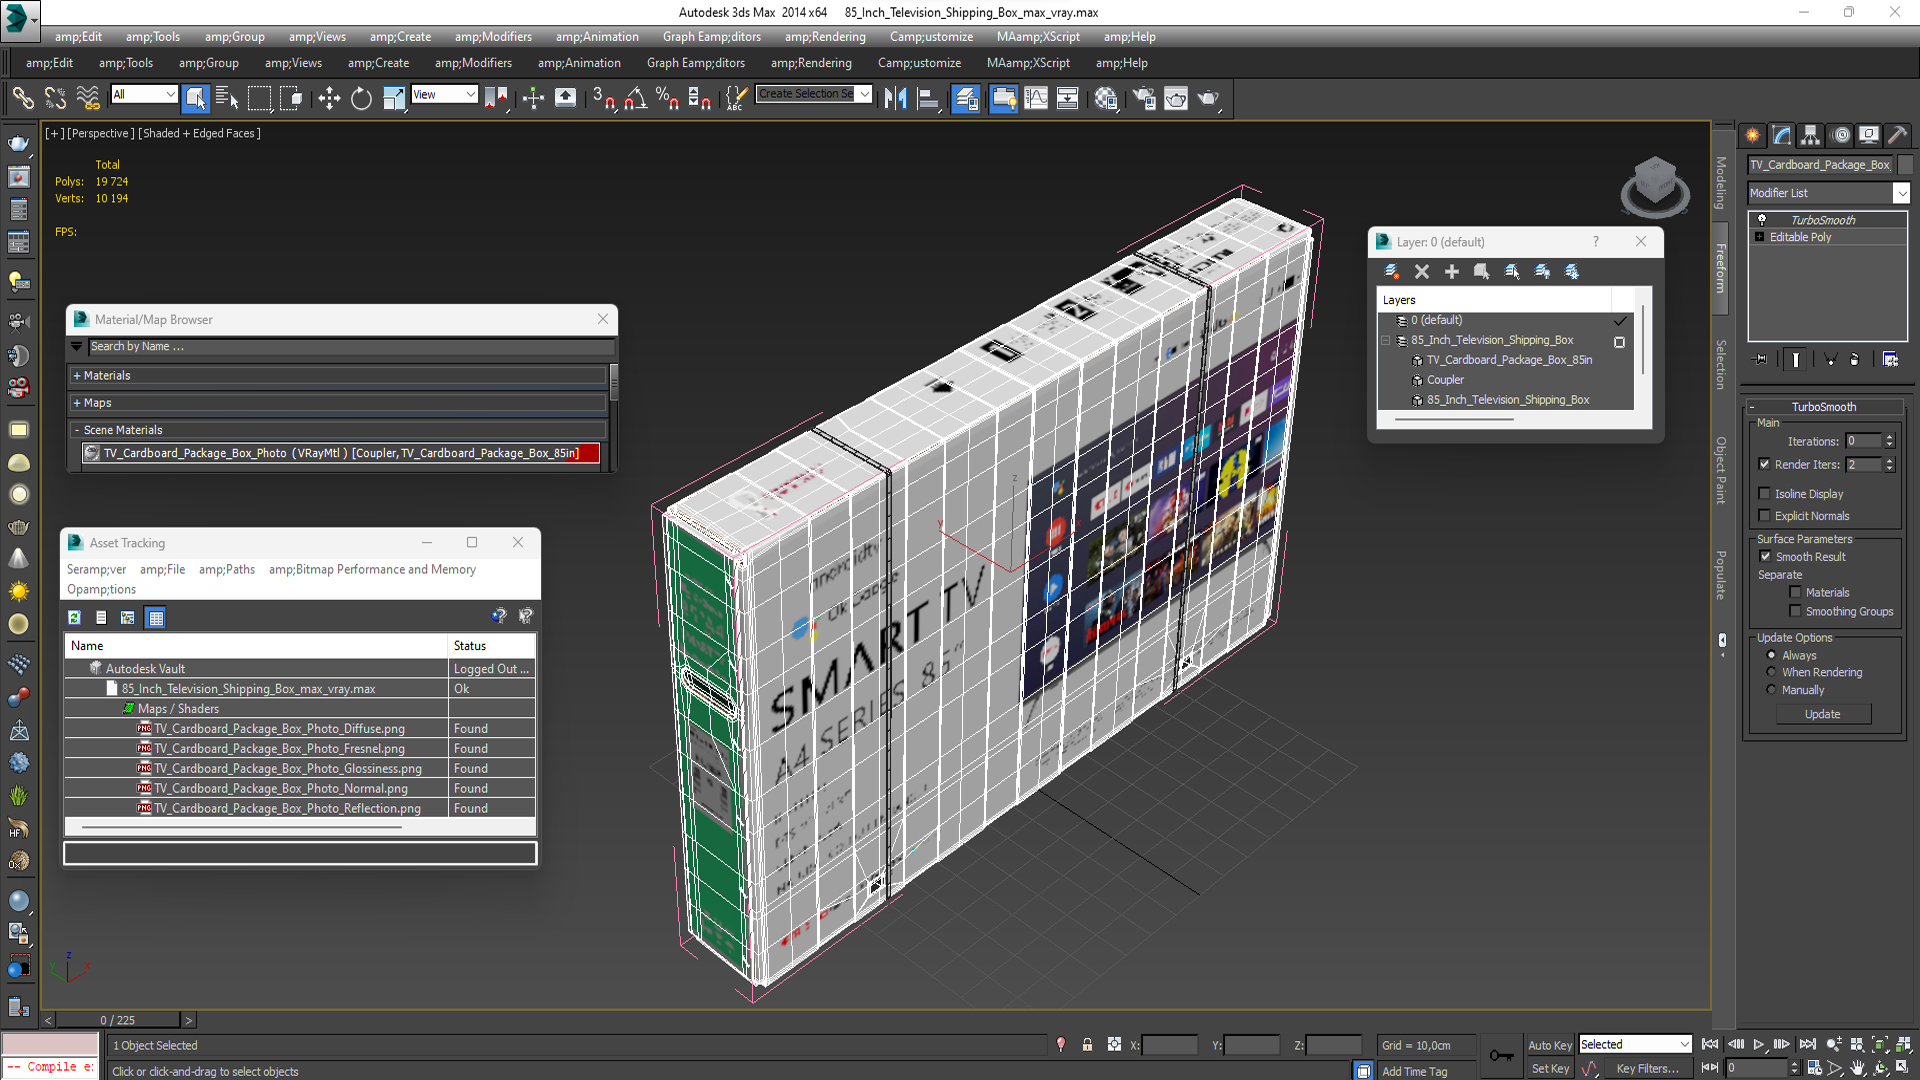Viewport: 1920px width, 1080px height.
Task: Enable Separate by Smoothing Groups checkbox
Action: (x=1796, y=611)
